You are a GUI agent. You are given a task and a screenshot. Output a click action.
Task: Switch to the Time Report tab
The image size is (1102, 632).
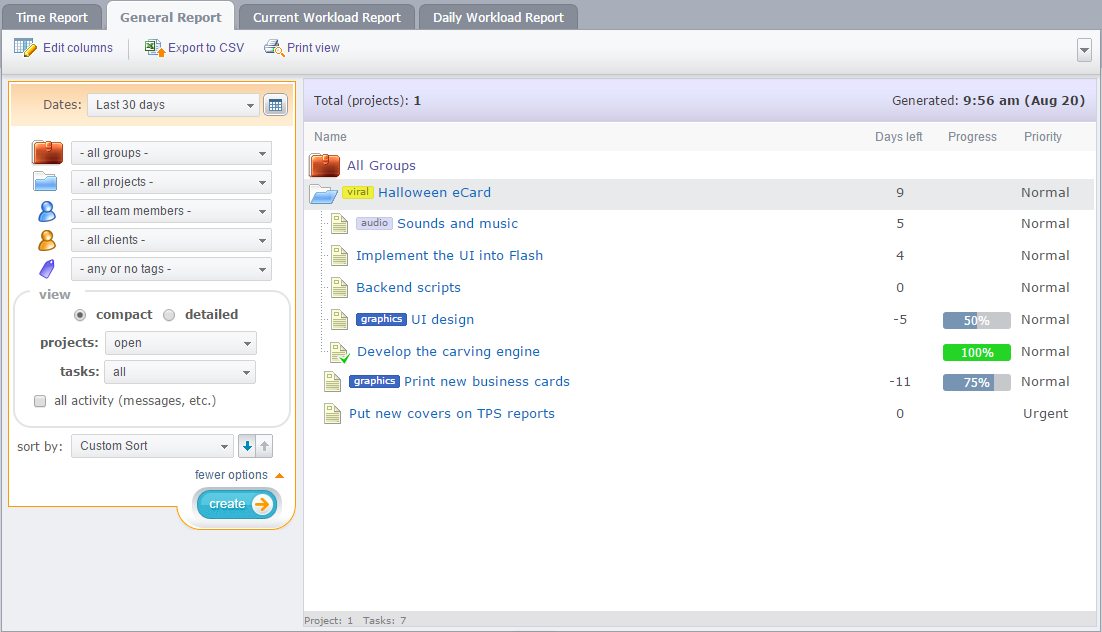(52, 17)
